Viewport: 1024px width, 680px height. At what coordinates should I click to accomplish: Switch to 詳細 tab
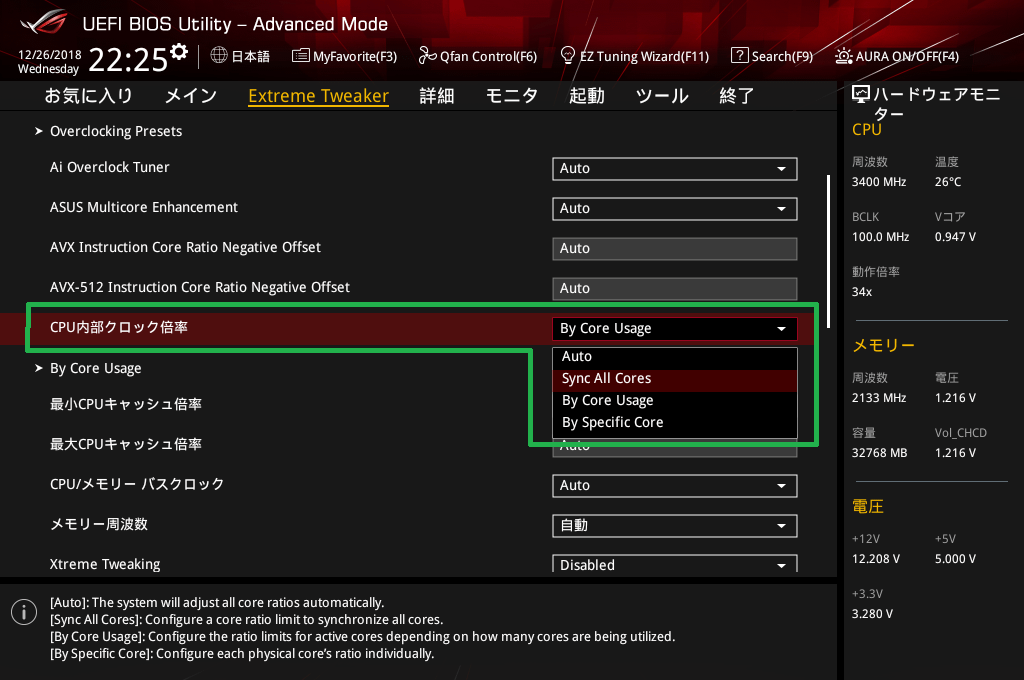click(436, 96)
